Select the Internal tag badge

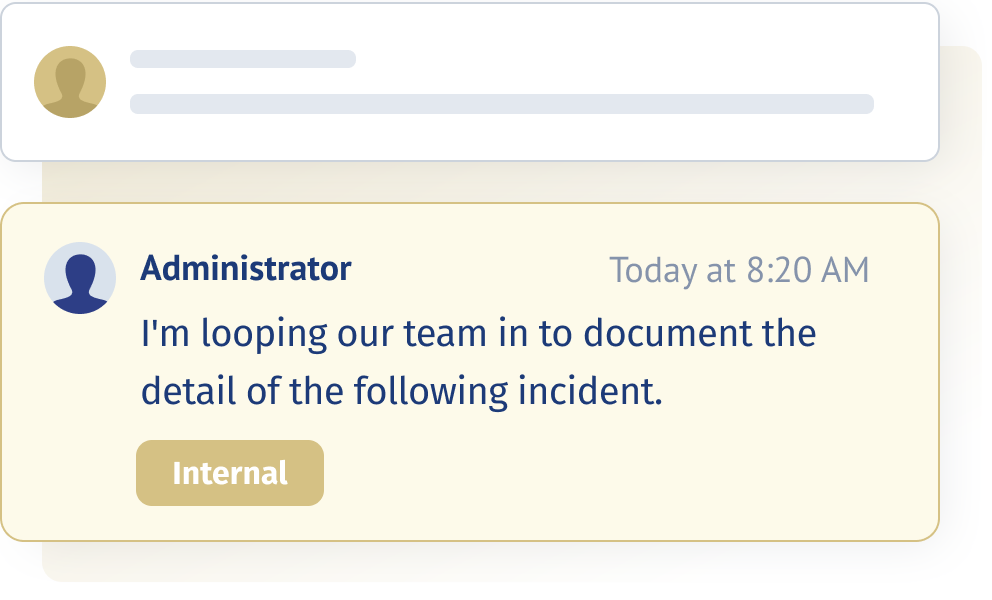click(x=230, y=473)
